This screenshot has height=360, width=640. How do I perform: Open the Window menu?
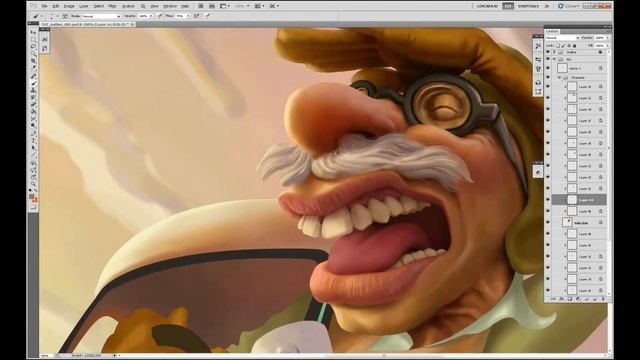coord(170,6)
